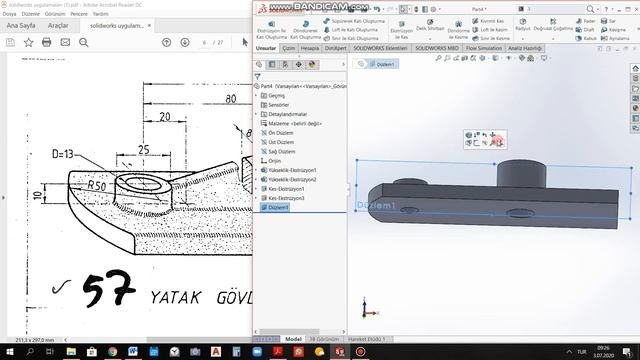Close the solidworks uygulam... PDF tab

(x=149, y=25)
